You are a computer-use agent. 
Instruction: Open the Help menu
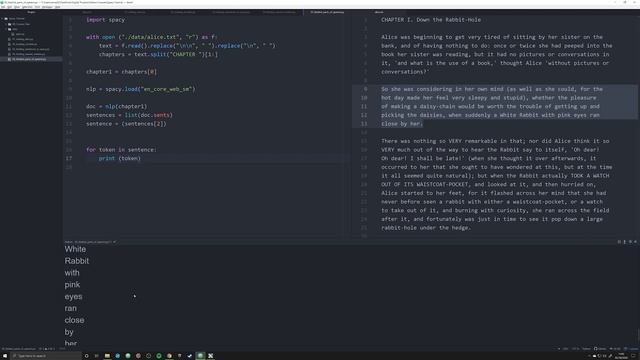click(57, 7)
